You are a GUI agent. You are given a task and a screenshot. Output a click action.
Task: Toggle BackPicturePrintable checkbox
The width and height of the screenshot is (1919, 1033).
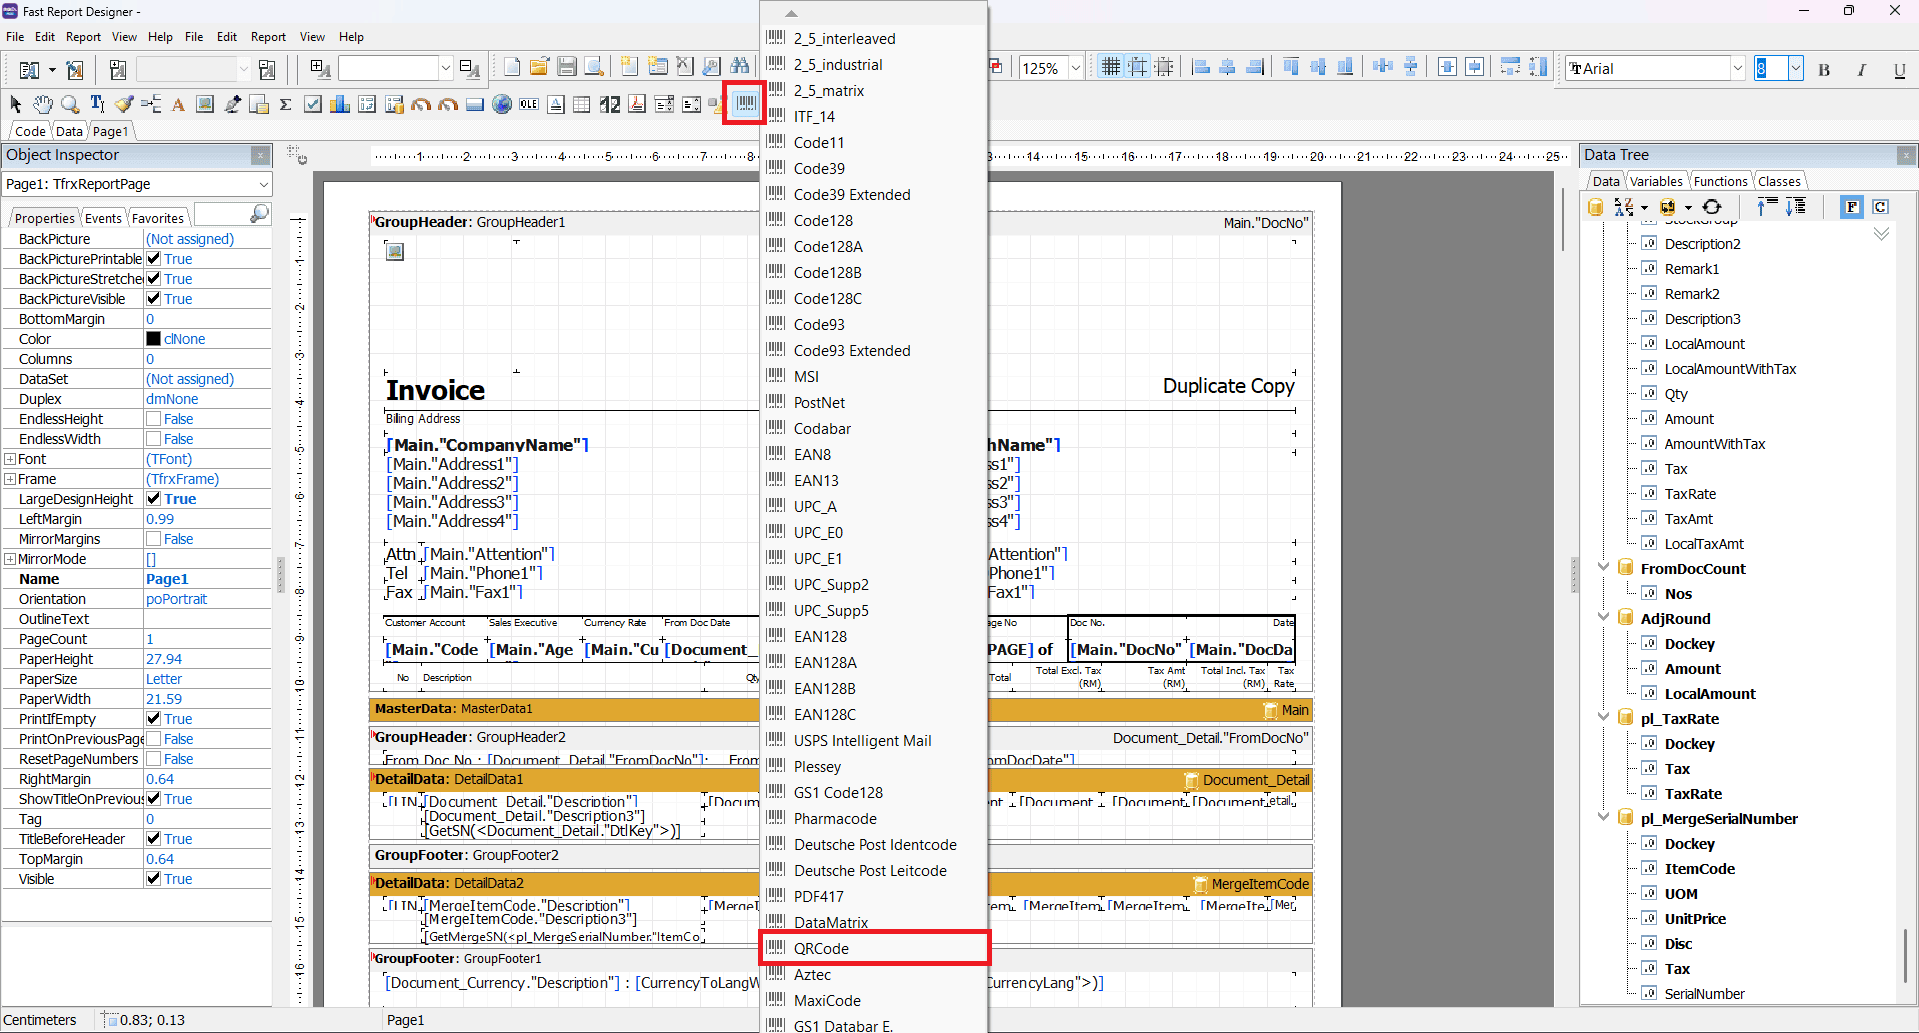pos(153,259)
